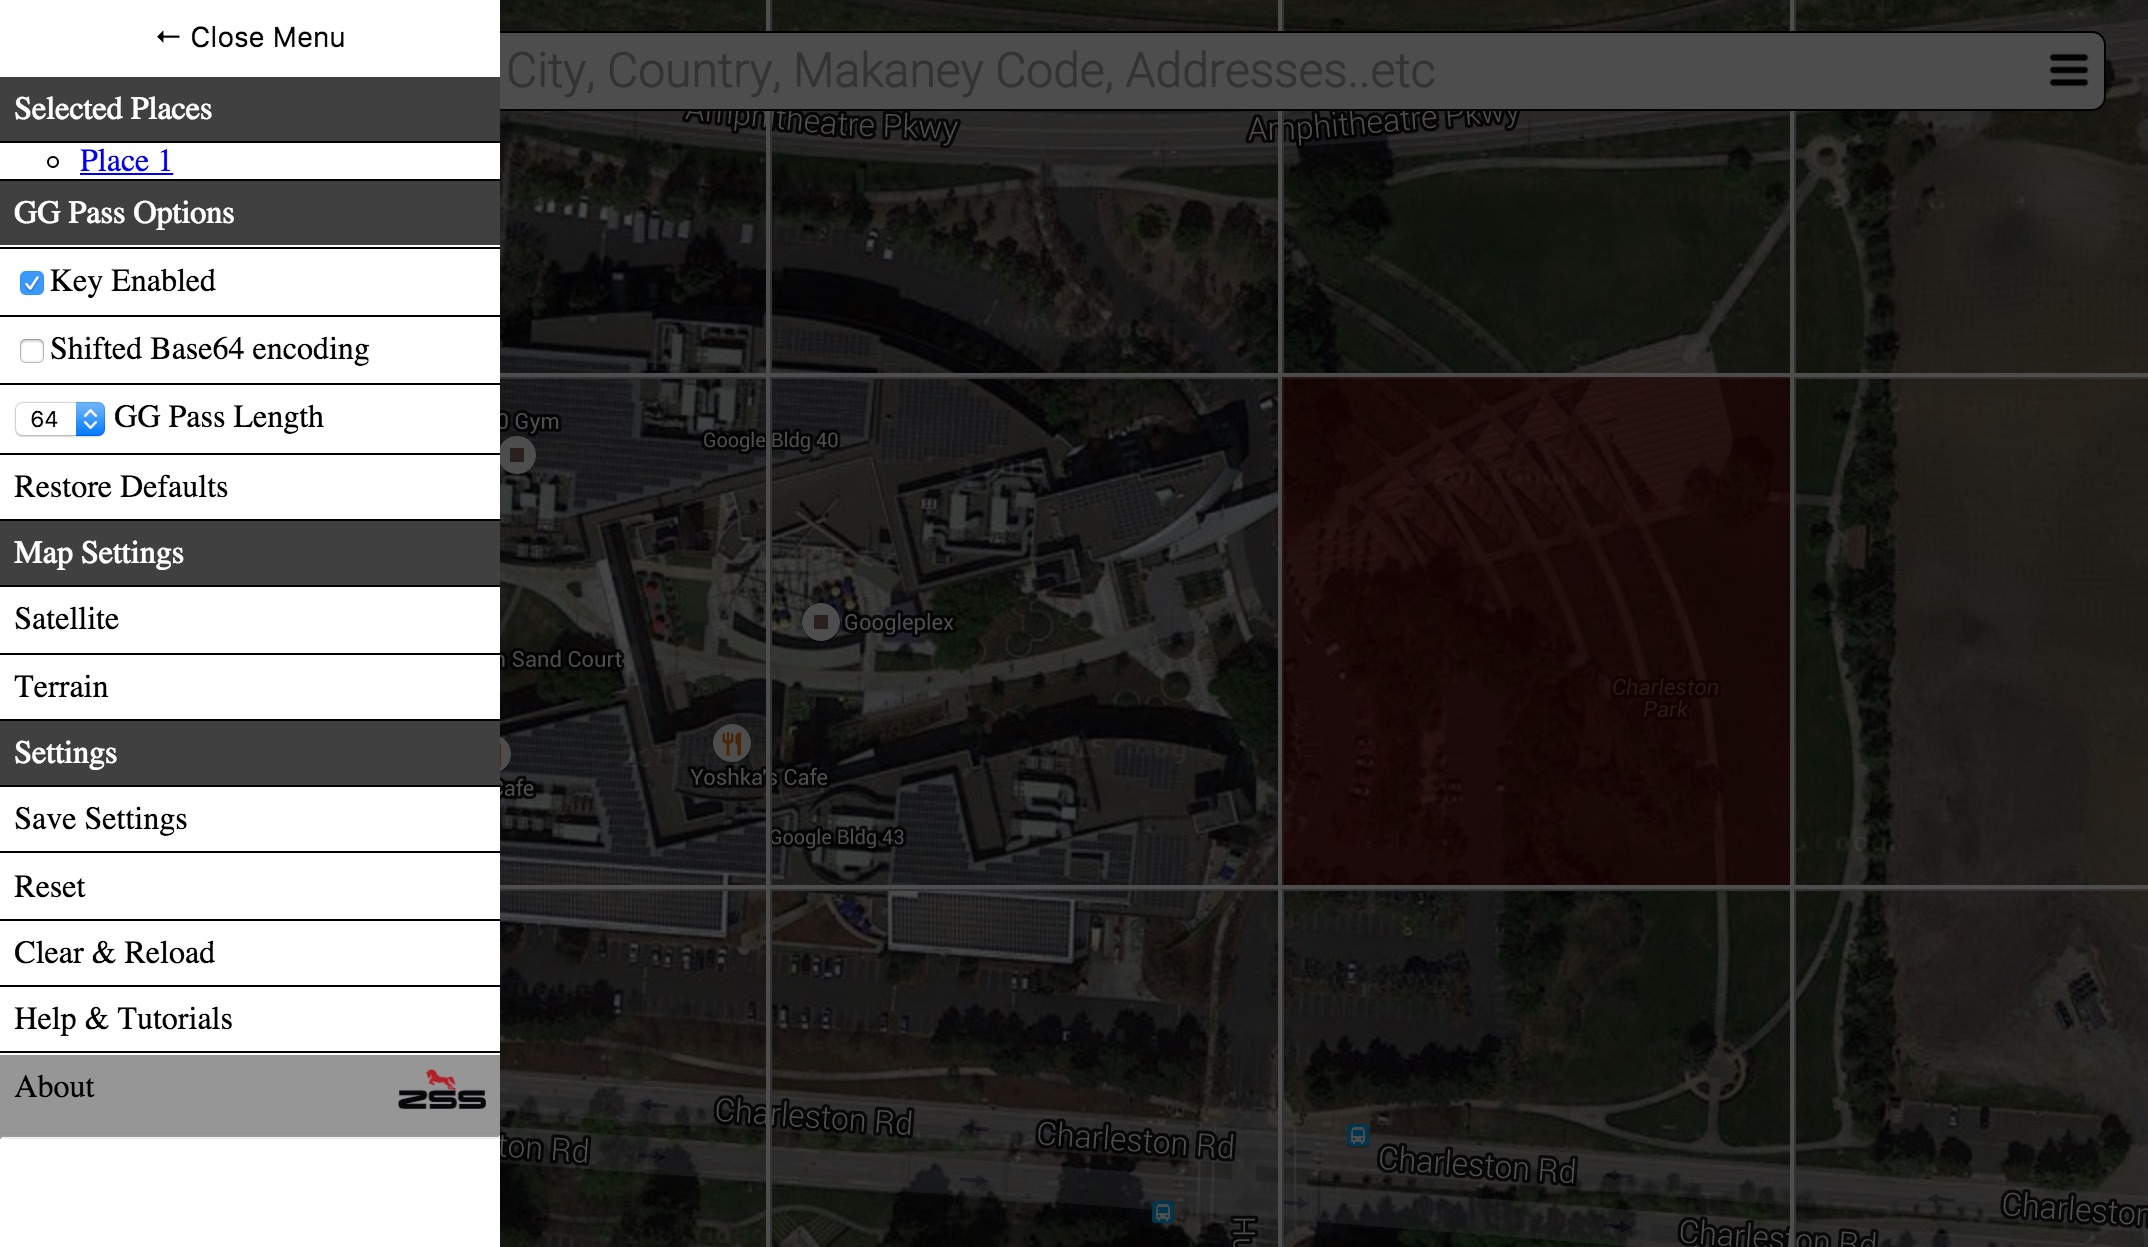Screen dimensions: 2148x1247
Task: Click the location search input field
Action: (1270, 70)
